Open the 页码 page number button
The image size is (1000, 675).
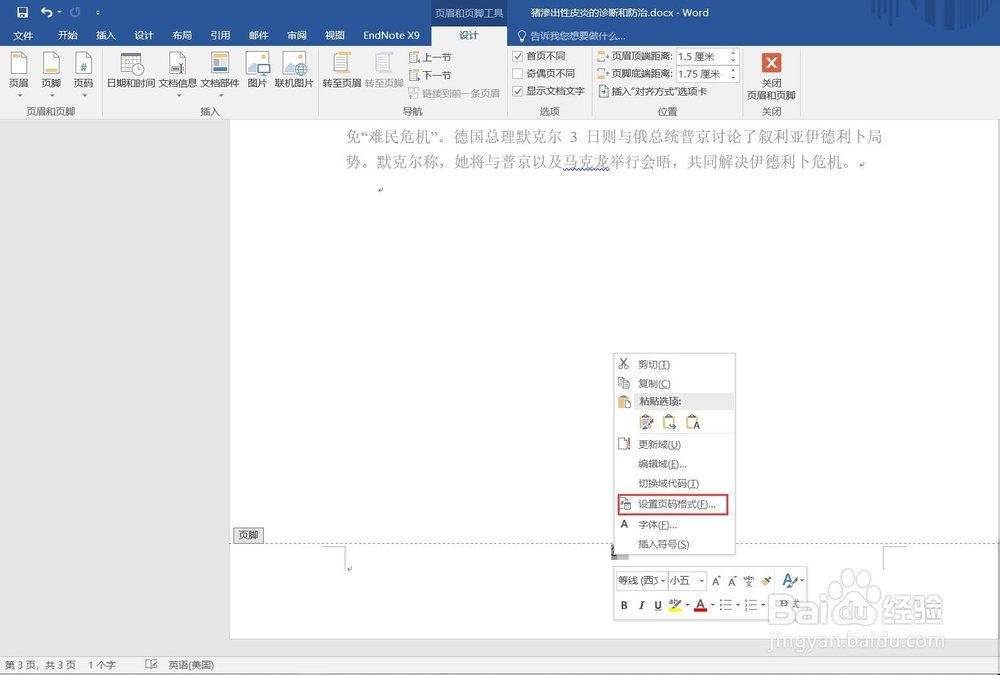tap(84, 75)
